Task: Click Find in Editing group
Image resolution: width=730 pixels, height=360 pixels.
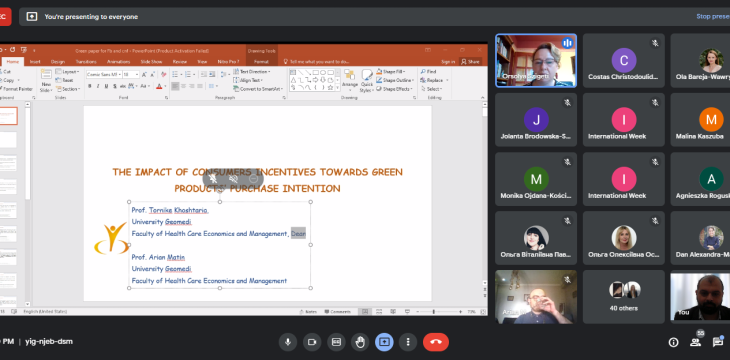Action: point(428,72)
